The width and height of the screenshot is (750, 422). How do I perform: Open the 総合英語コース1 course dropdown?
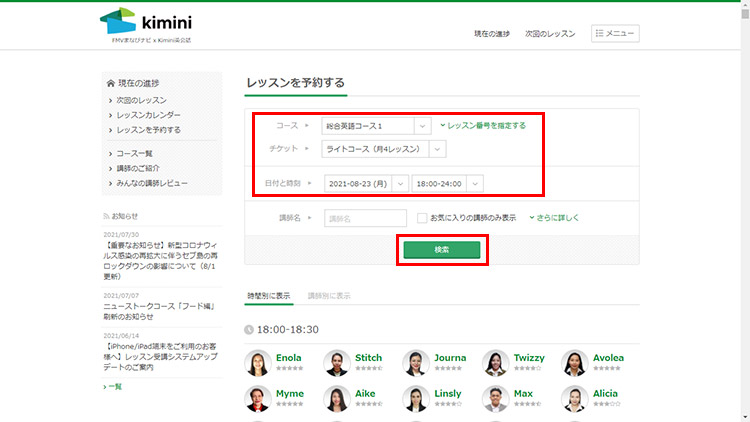376,126
